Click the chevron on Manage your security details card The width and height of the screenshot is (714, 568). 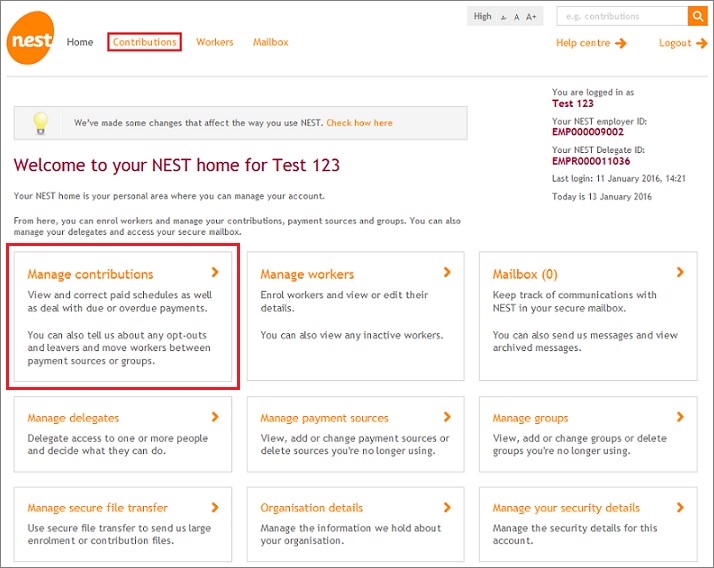680,507
